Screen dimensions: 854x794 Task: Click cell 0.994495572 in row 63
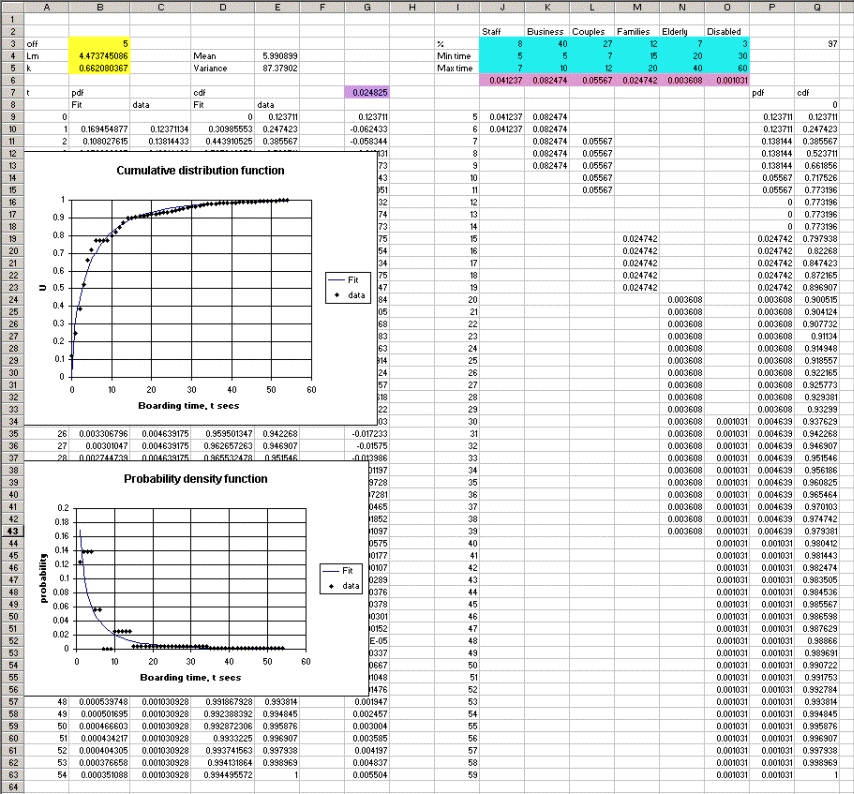[x=223, y=775]
